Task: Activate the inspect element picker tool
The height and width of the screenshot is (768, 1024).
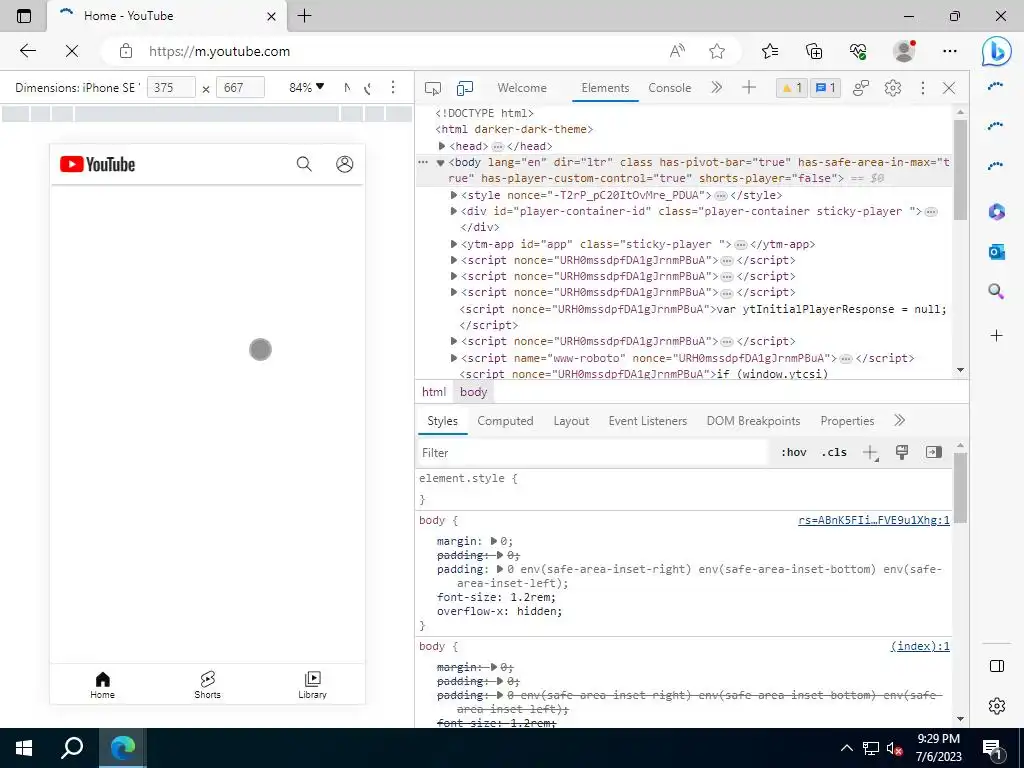Action: pyautogui.click(x=432, y=88)
